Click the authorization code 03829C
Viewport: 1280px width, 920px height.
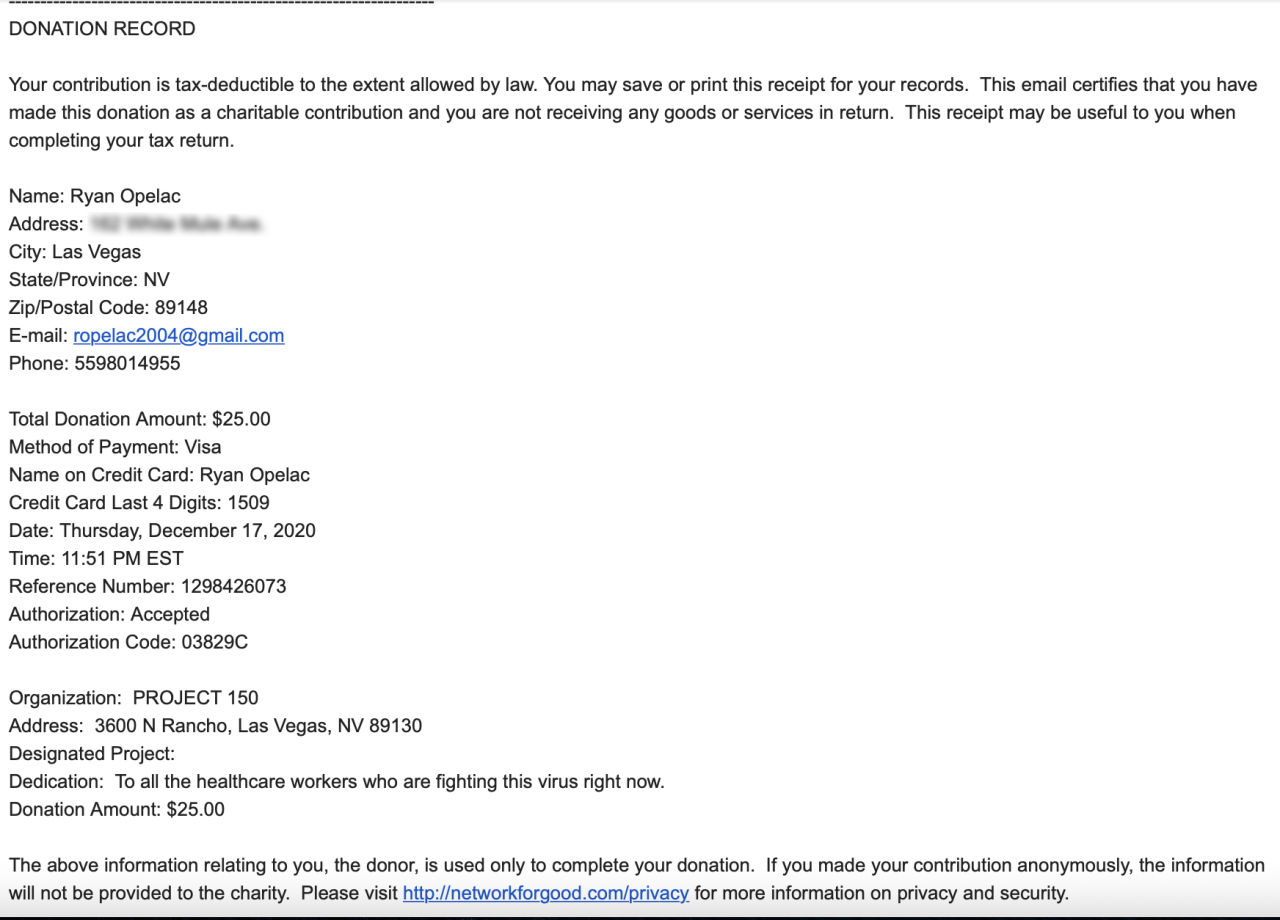214,643
